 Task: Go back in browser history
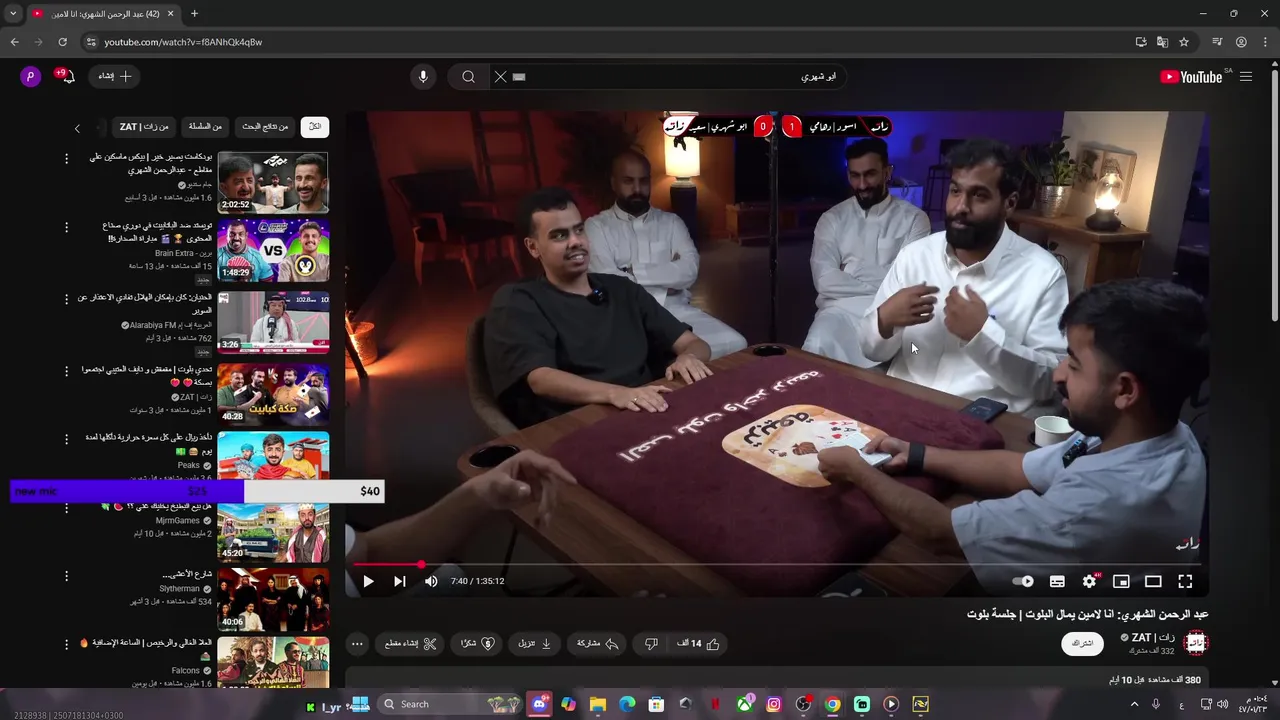click(14, 42)
